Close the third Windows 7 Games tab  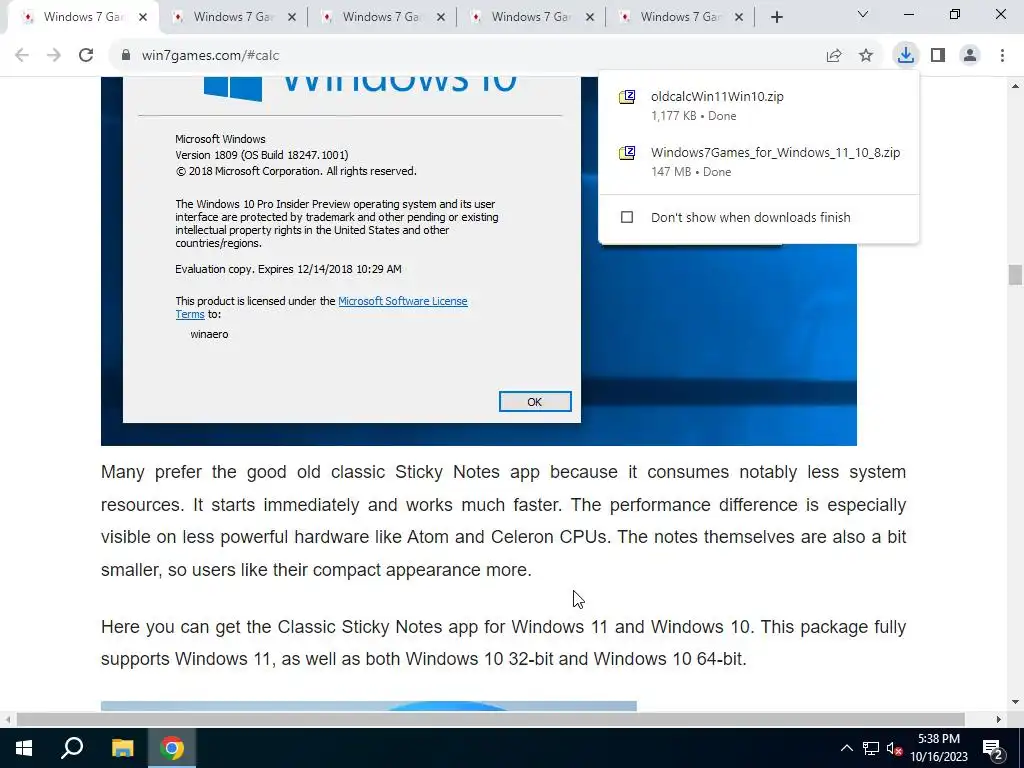click(x=441, y=18)
